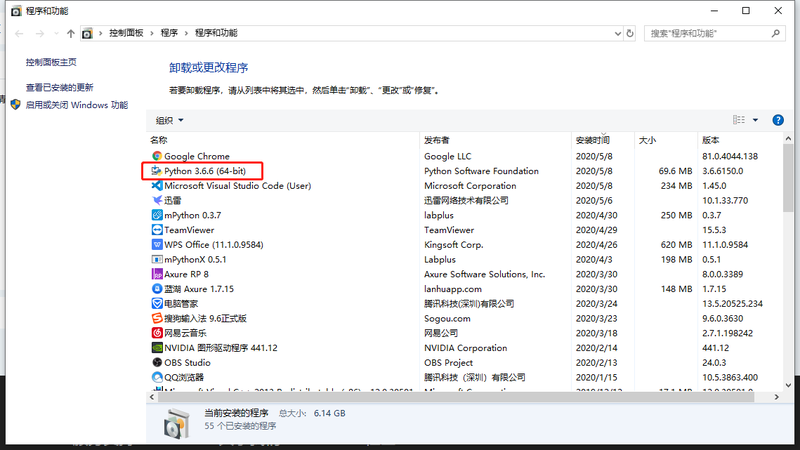Maximize the 程序和功能 window
800x450 pixels.
tap(746, 11)
